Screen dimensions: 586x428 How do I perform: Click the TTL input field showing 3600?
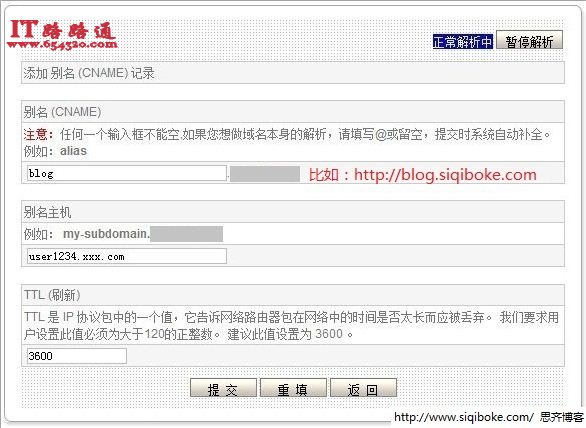pos(77,355)
